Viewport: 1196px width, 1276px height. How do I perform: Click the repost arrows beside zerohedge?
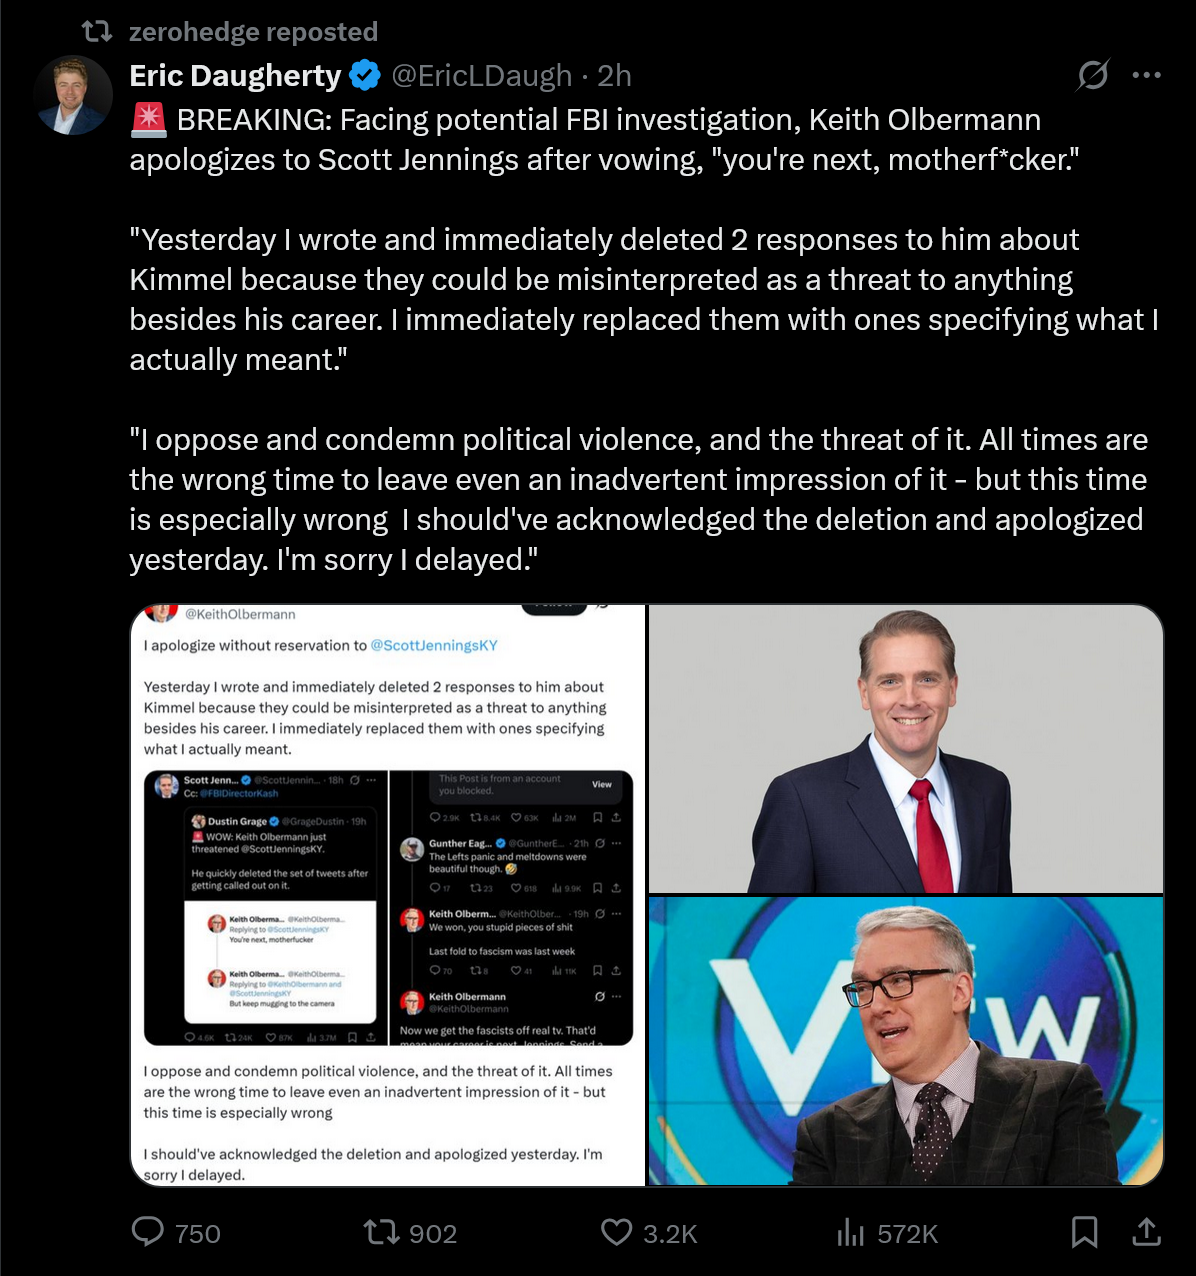pos(97,32)
